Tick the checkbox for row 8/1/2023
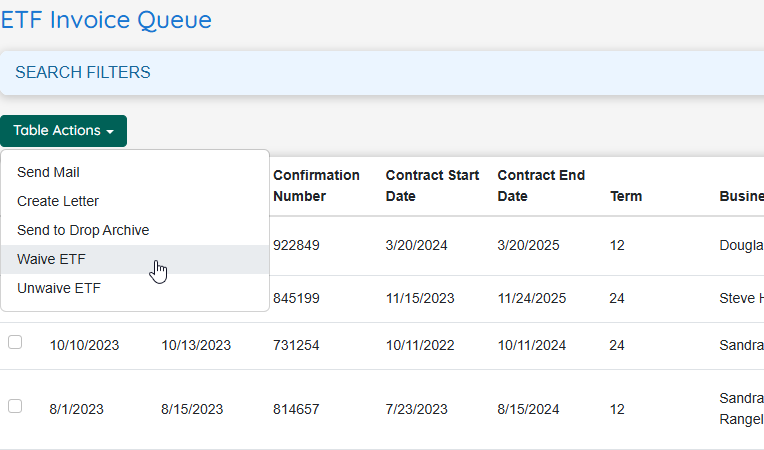764x450 pixels. tap(15, 406)
